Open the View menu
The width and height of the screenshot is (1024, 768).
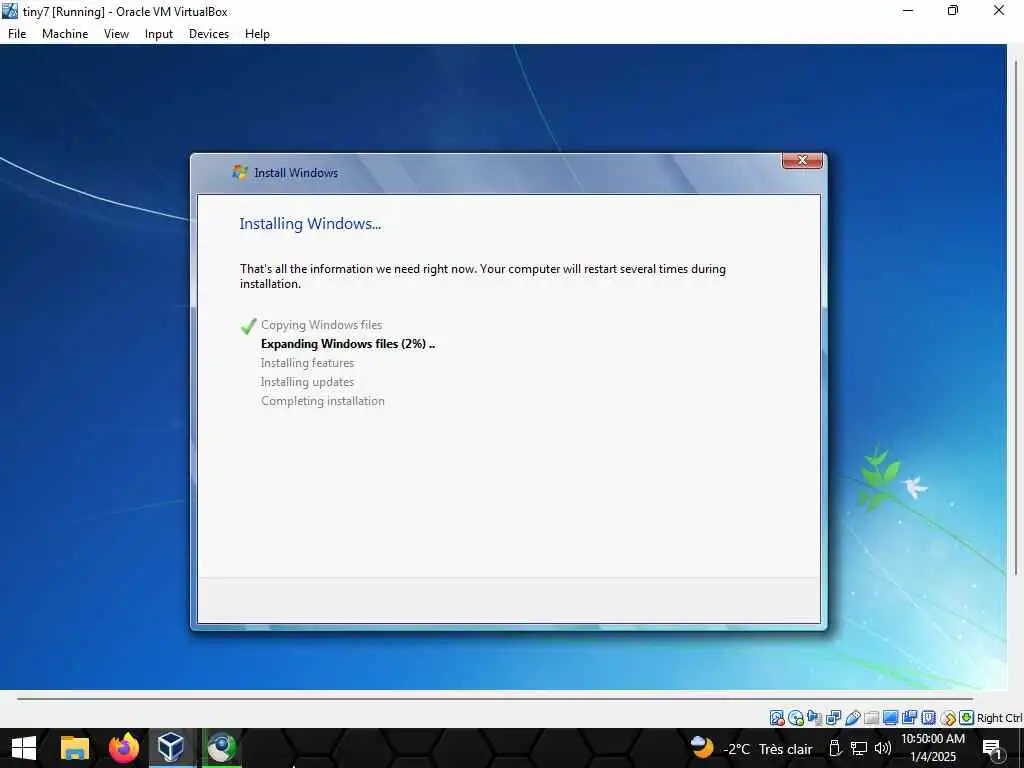coord(116,34)
